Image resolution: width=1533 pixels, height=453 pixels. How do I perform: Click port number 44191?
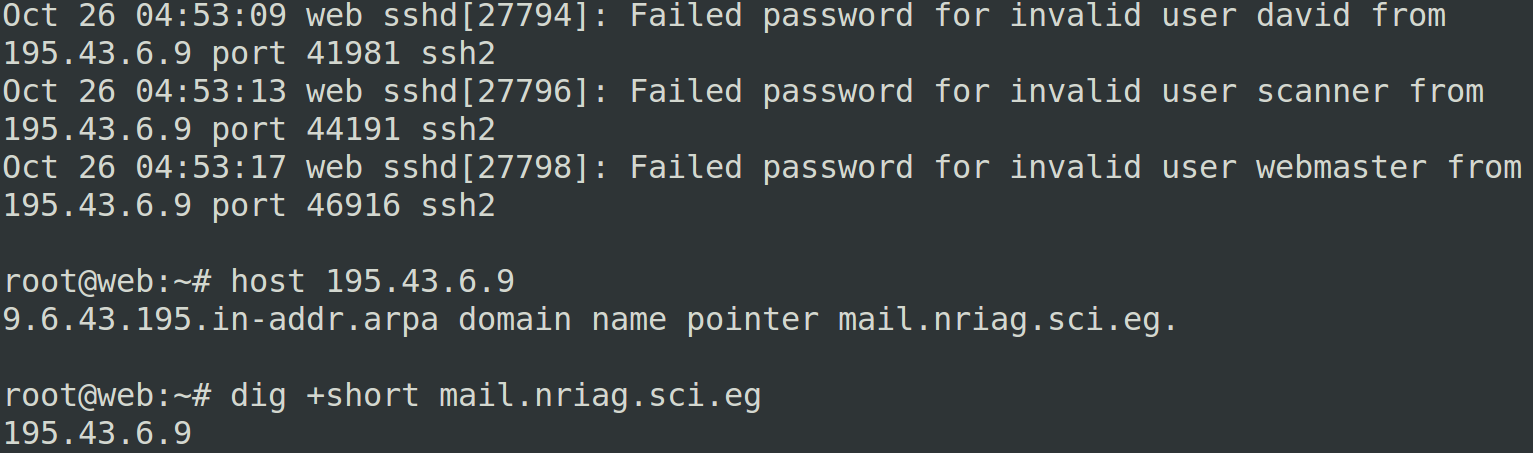pyautogui.click(x=354, y=129)
